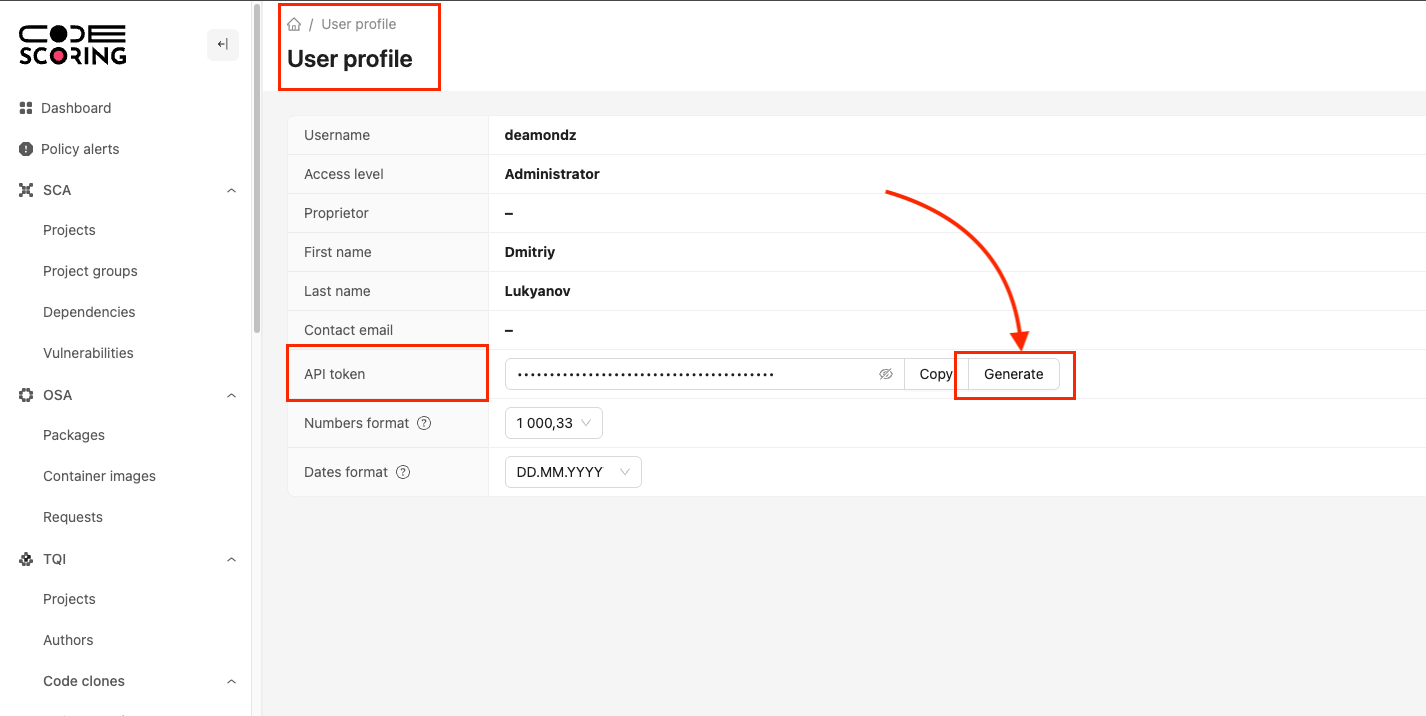Reveal the hidden API token value

(x=885, y=373)
